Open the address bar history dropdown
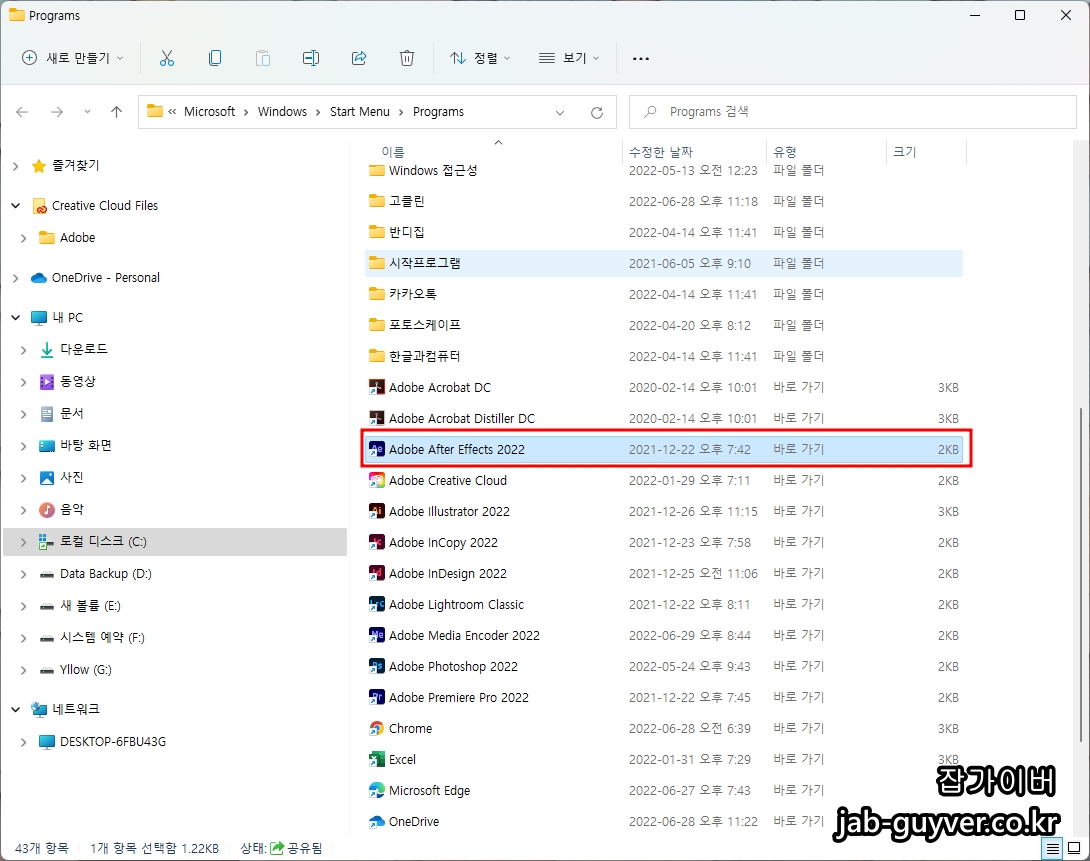1090x861 pixels. click(x=560, y=113)
